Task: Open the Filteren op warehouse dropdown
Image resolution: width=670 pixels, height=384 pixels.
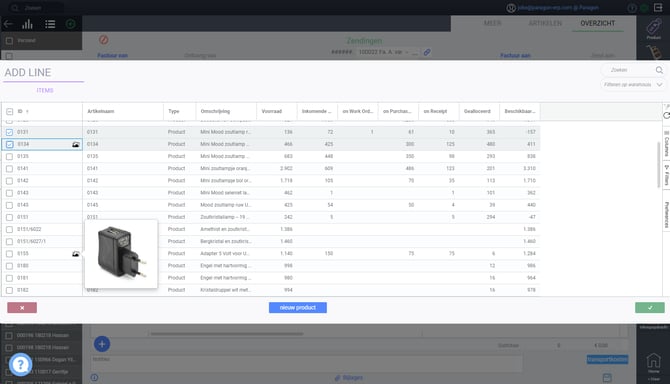Action: [633, 85]
